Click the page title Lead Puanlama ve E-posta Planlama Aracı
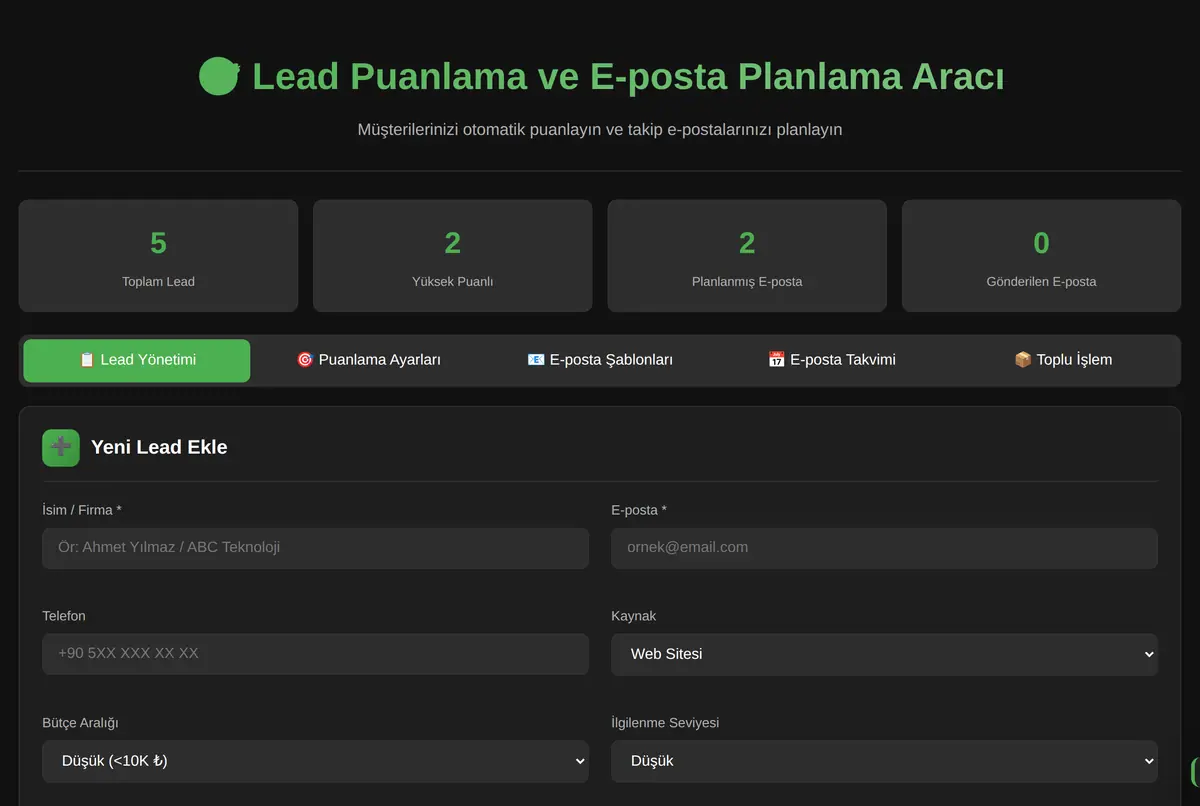Viewport: 1200px width, 806px height. click(628, 77)
